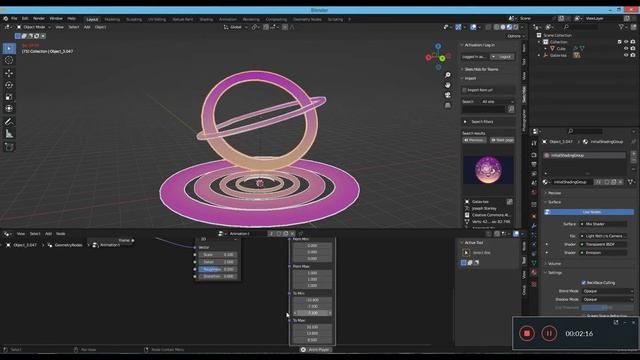Collapse the Settings panel
This screenshot has width=640, height=360.
point(555,273)
